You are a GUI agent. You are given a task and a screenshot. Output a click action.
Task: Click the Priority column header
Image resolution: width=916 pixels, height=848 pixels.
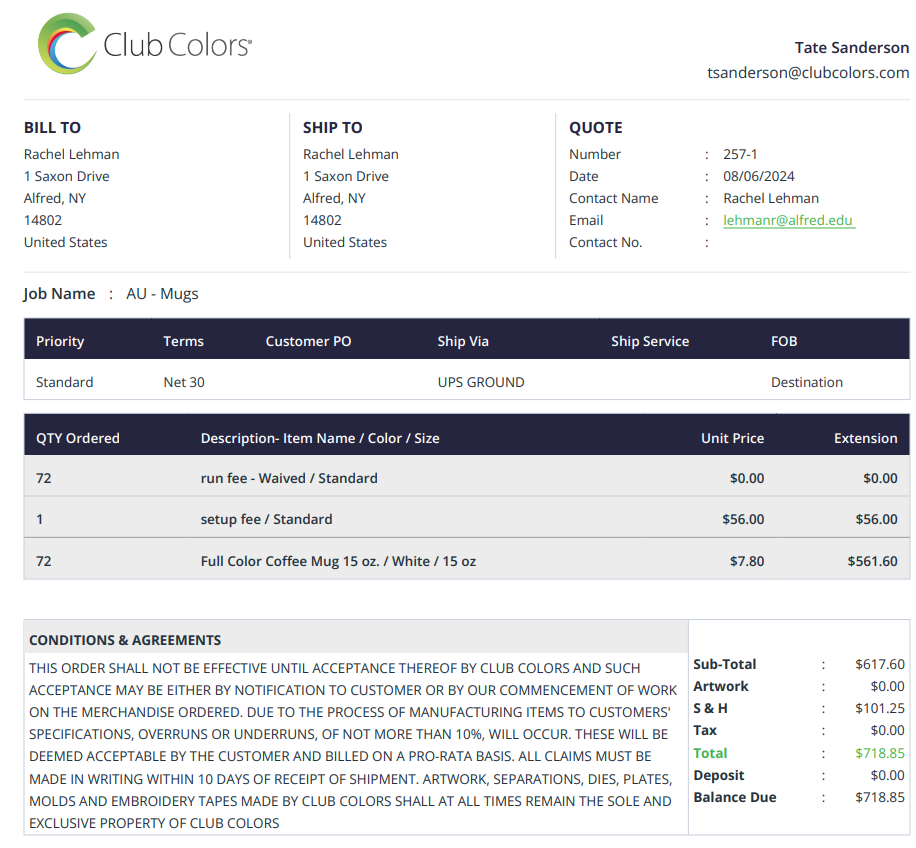60,341
